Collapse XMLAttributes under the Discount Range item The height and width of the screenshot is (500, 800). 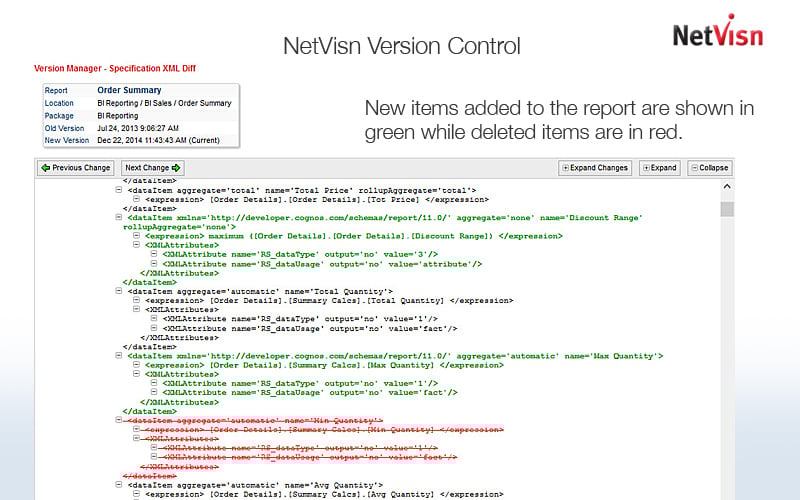136,245
